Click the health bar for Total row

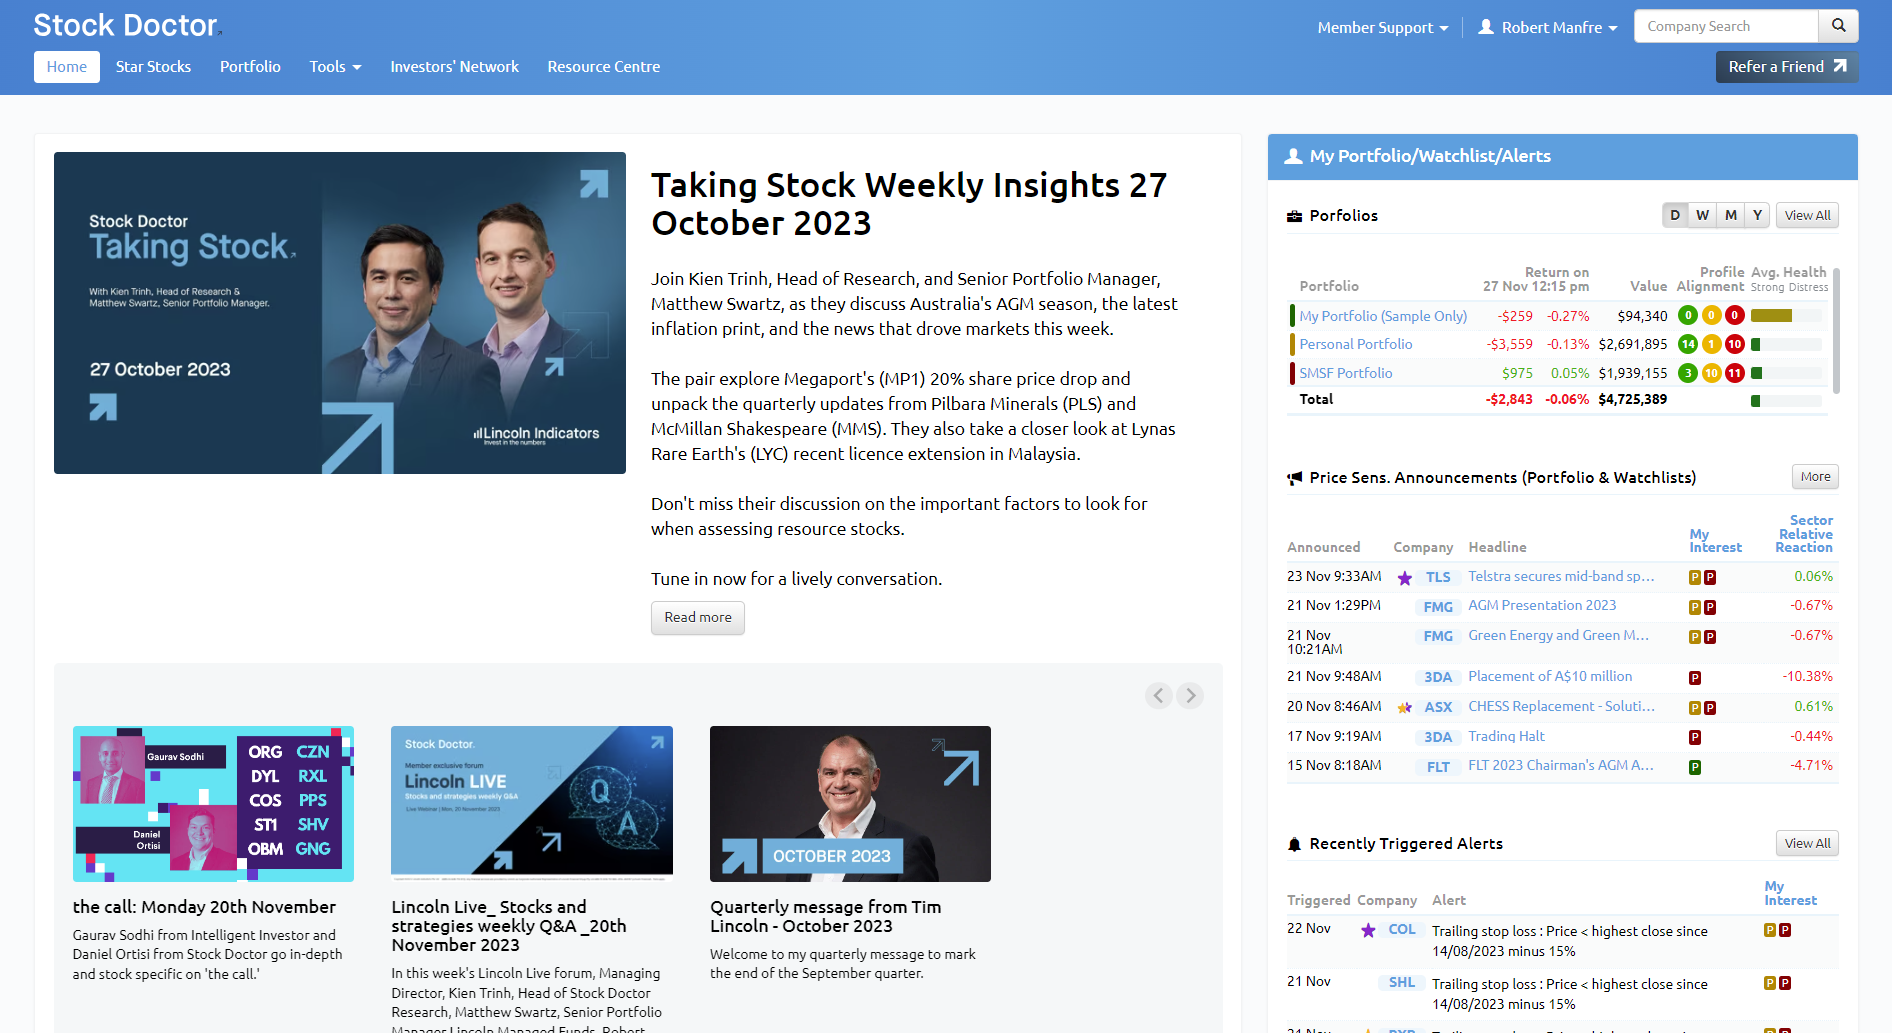click(x=1786, y=401)
